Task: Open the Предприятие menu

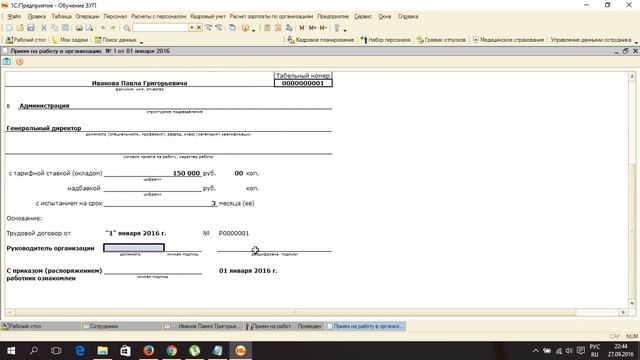Action: [333, 17]
